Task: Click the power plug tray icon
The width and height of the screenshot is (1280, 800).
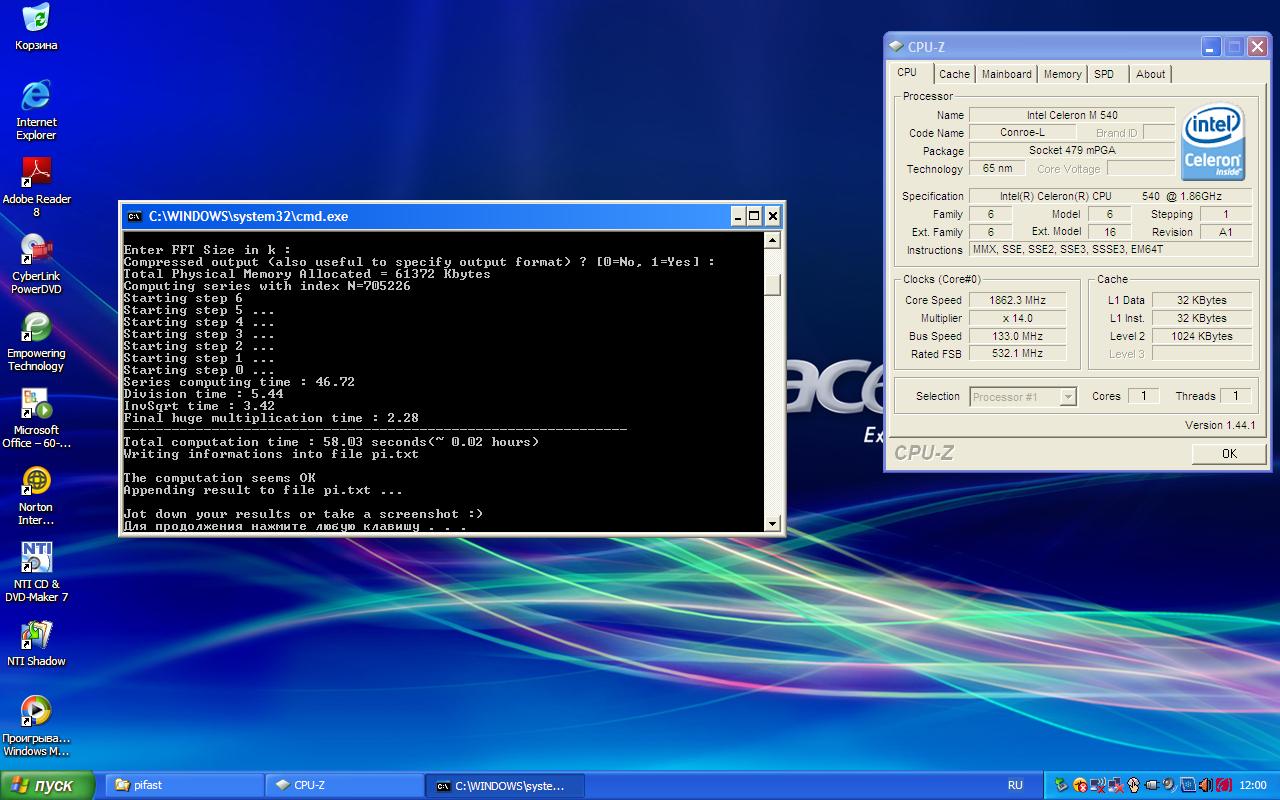Action: tap(1152, 785)
